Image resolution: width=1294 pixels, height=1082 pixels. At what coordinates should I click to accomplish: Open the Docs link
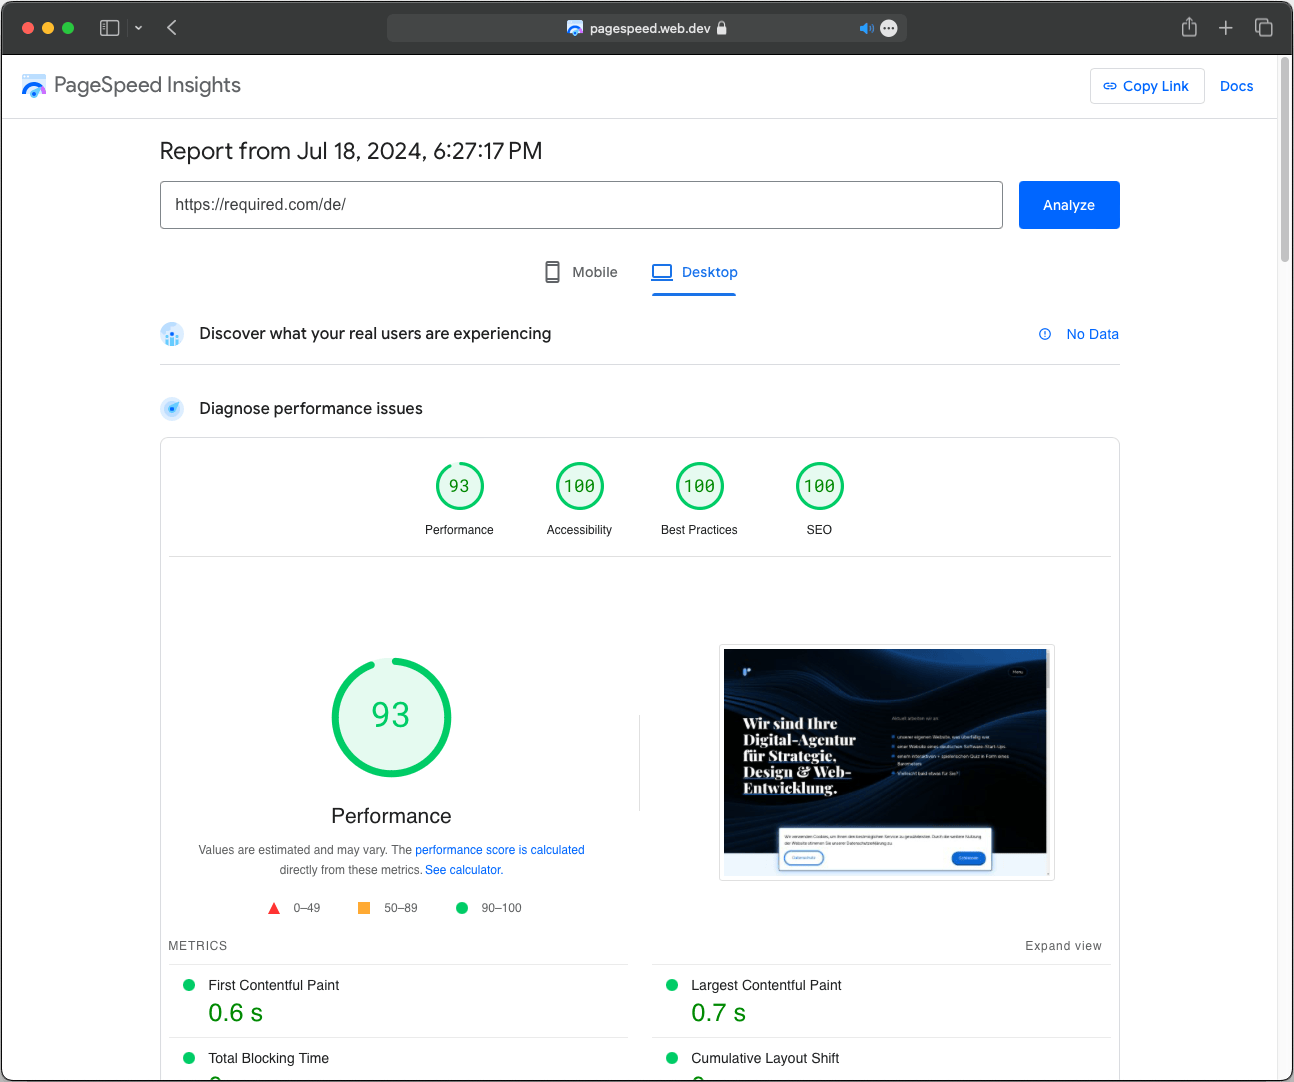(1237, 86)
